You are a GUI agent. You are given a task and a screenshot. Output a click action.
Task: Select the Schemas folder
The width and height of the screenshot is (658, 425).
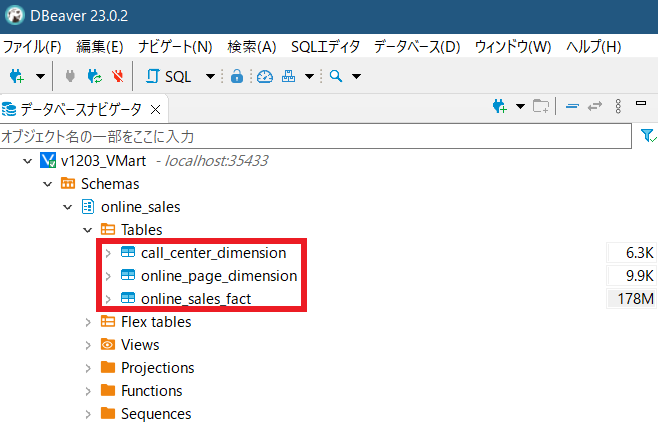click(110, 184)
